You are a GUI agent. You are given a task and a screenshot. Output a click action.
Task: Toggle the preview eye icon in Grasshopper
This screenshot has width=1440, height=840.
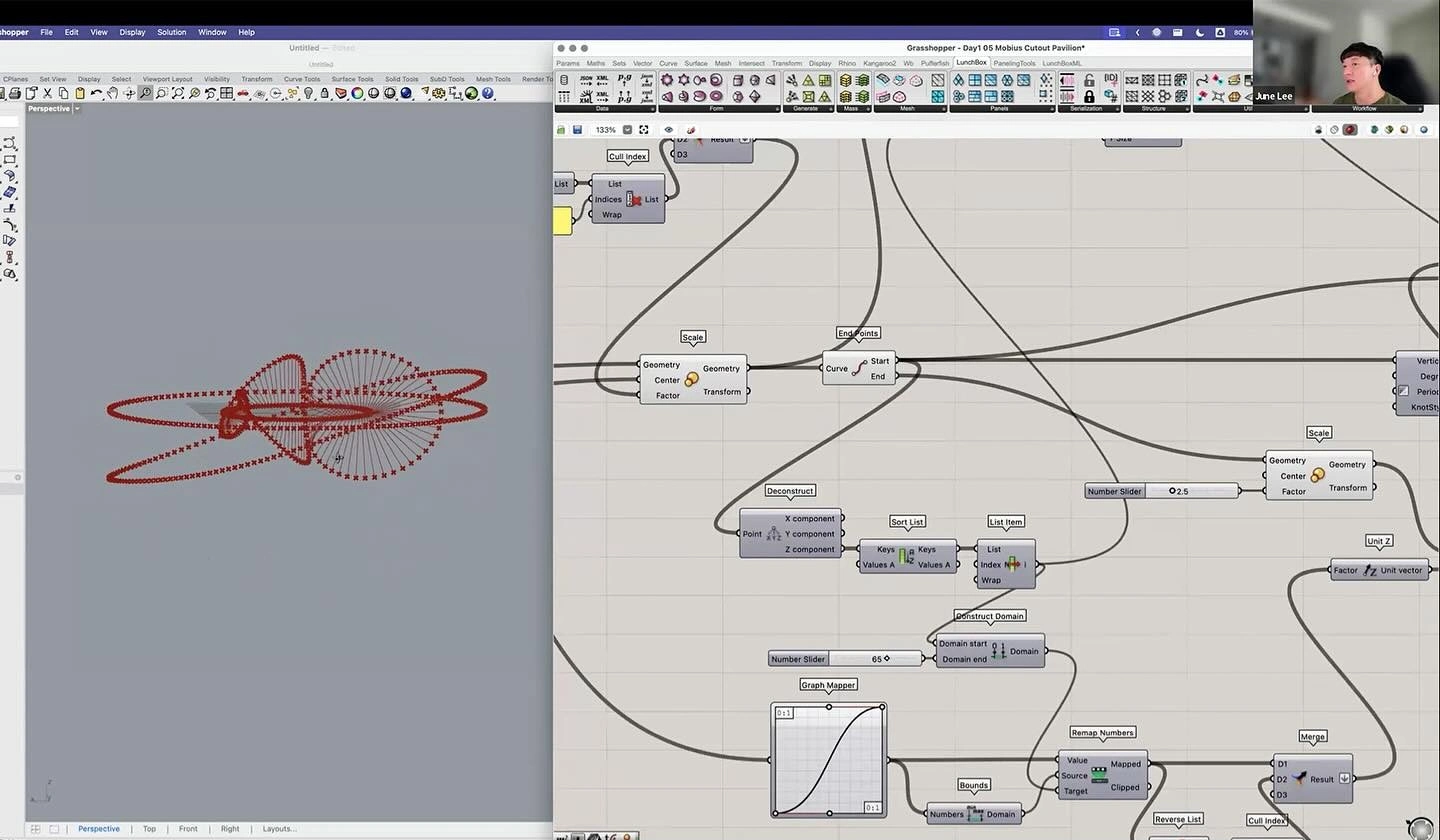pos(669,129)
